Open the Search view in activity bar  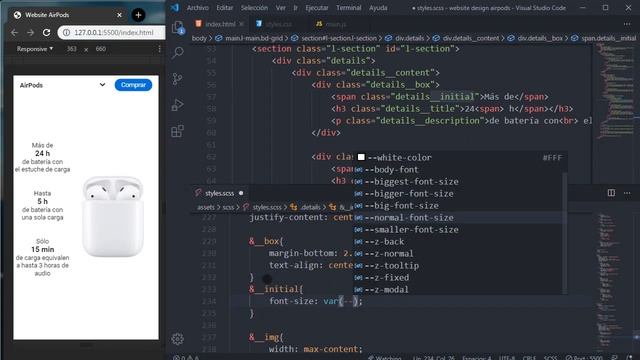click(x=178, y=52)
